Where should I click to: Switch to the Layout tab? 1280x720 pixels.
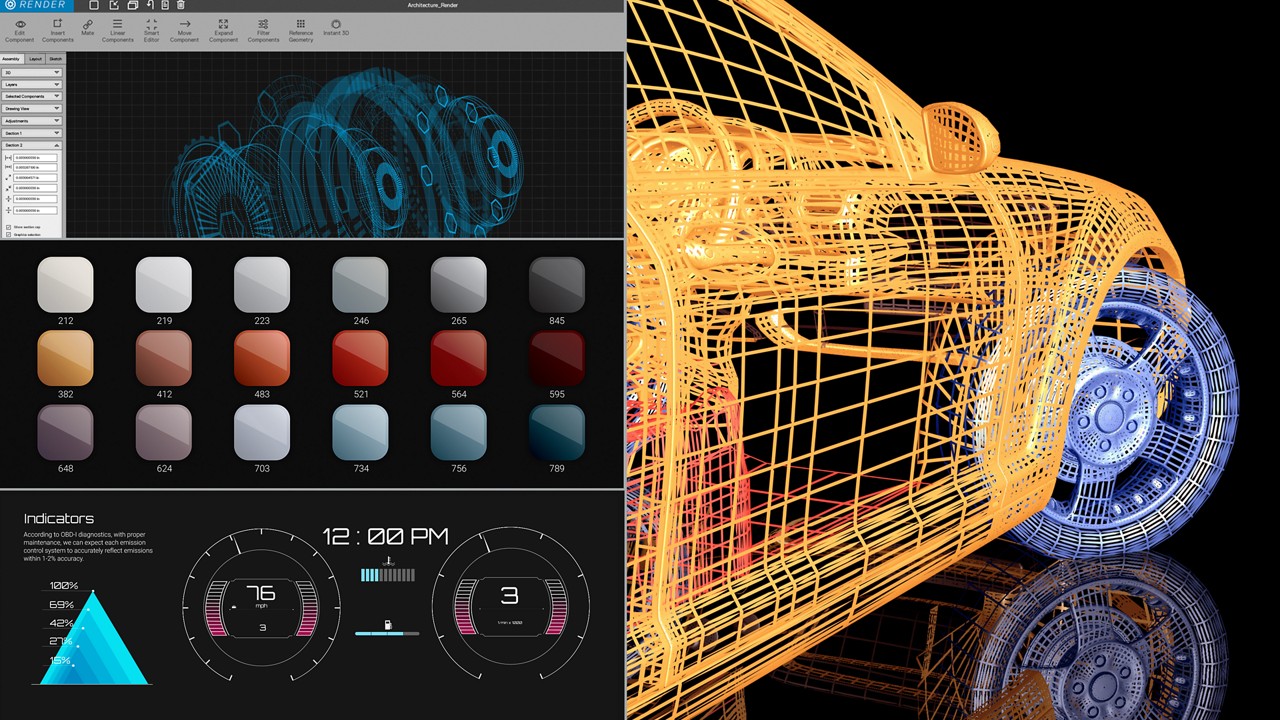(x=35, y=59)
